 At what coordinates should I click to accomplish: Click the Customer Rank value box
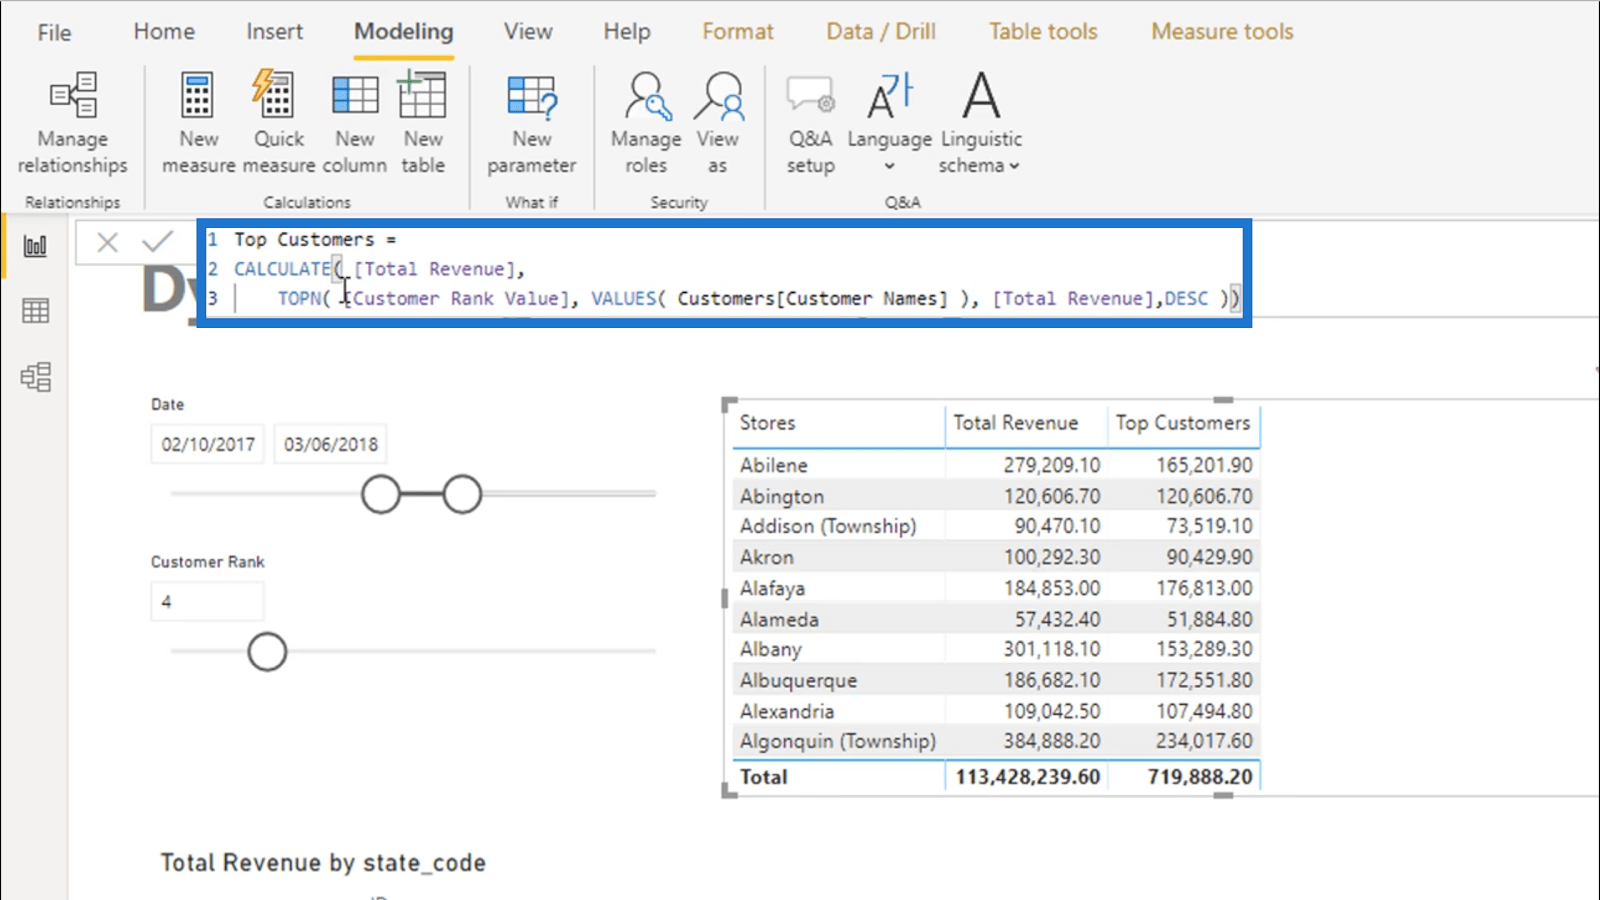click(207, 602)
